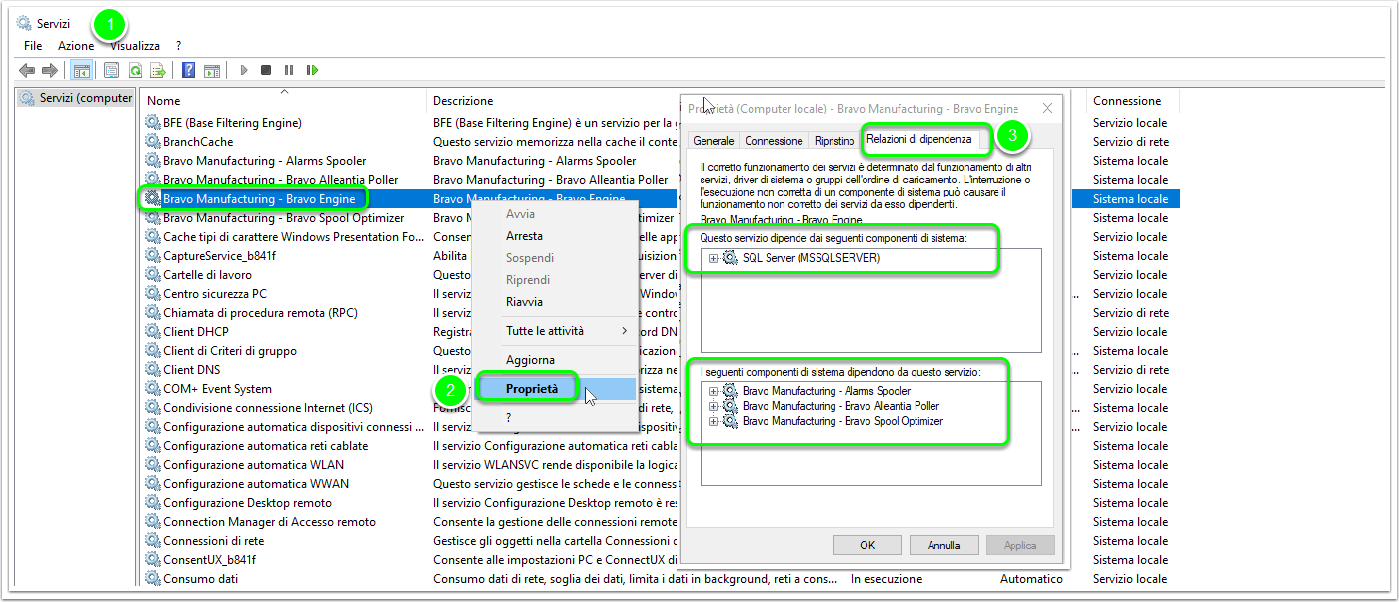Click the Export list toolbar icon
Screen dimensions: 1399x602
pyautogui.click(x=157, y=70)
